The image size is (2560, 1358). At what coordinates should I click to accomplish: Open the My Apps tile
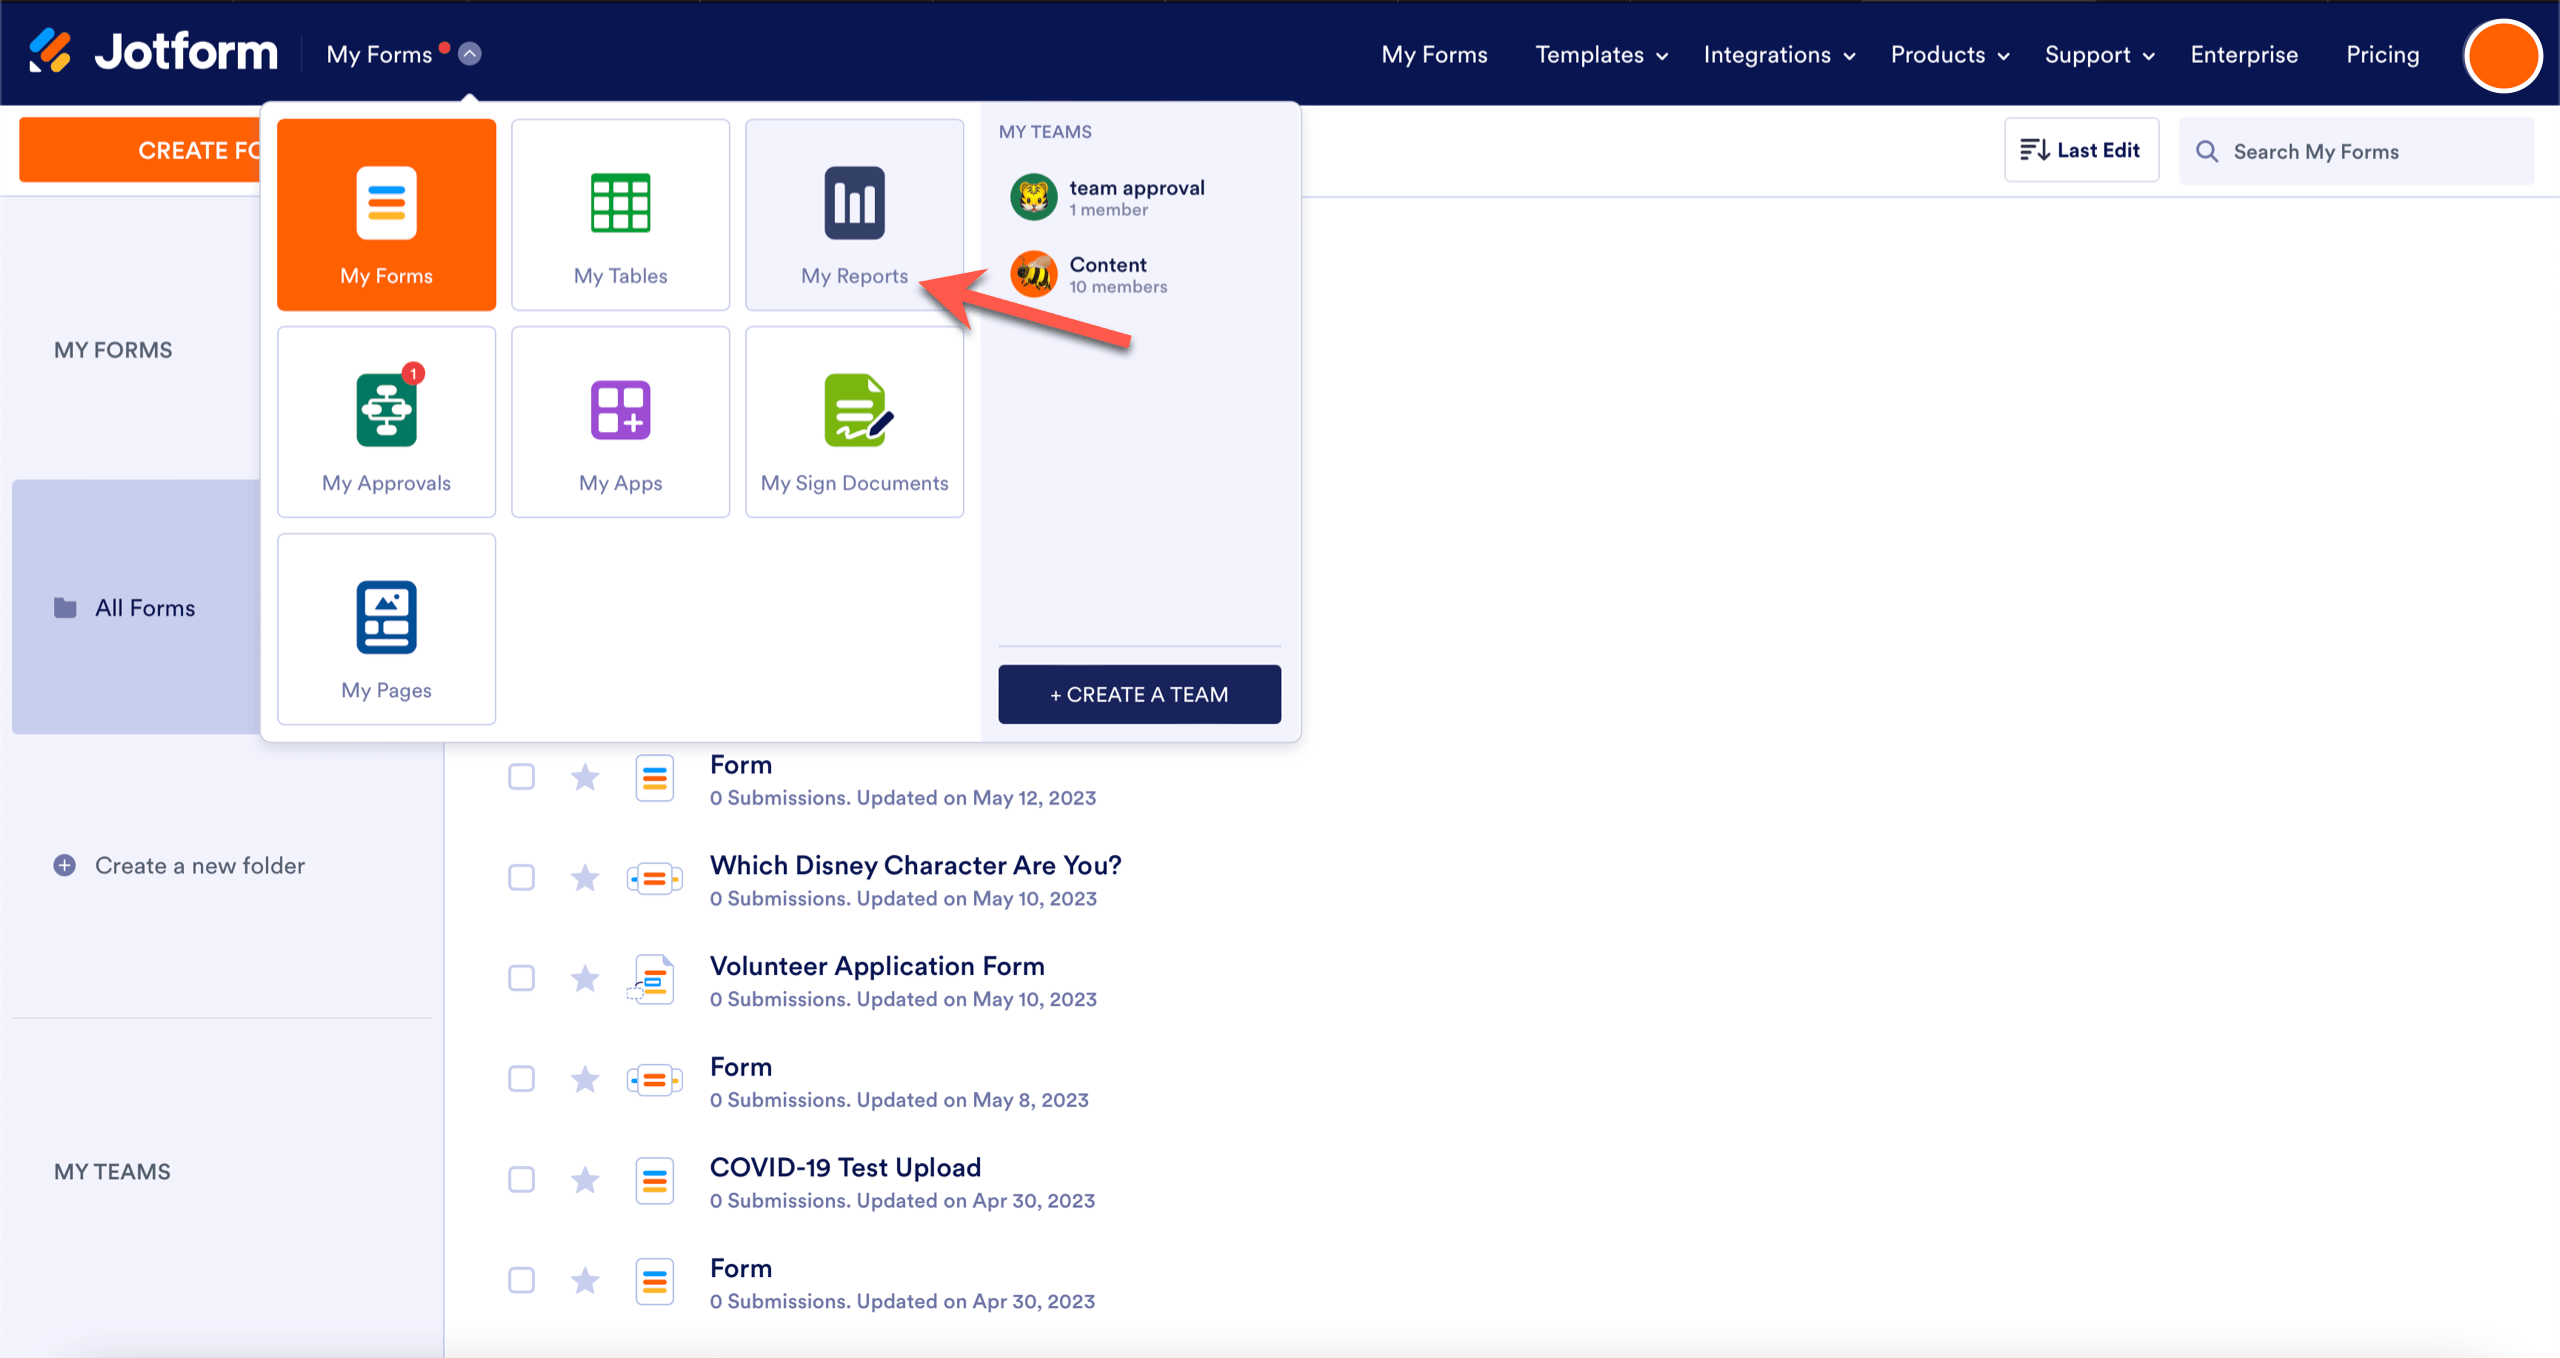coord(620,422)
